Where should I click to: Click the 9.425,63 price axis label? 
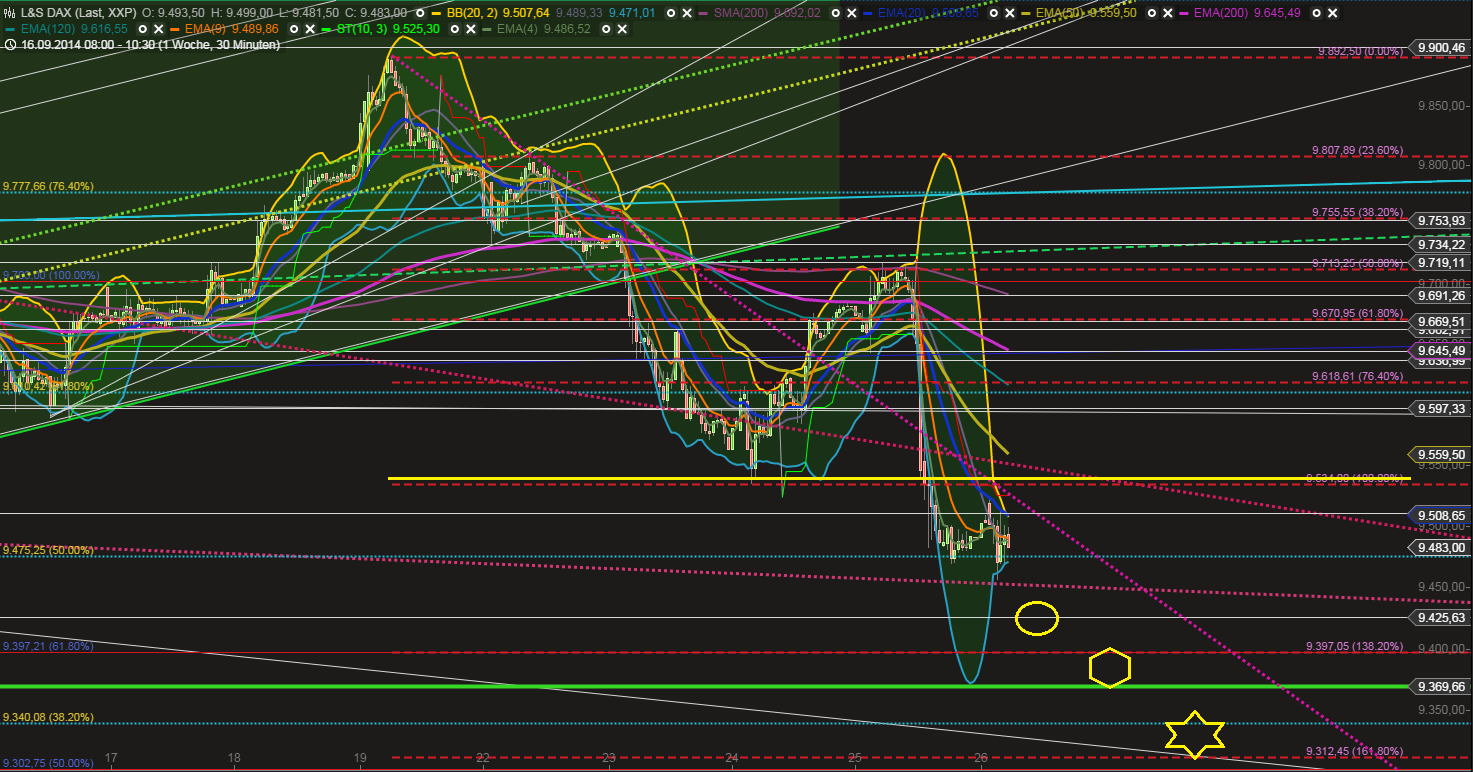(x=1439, y=618)
